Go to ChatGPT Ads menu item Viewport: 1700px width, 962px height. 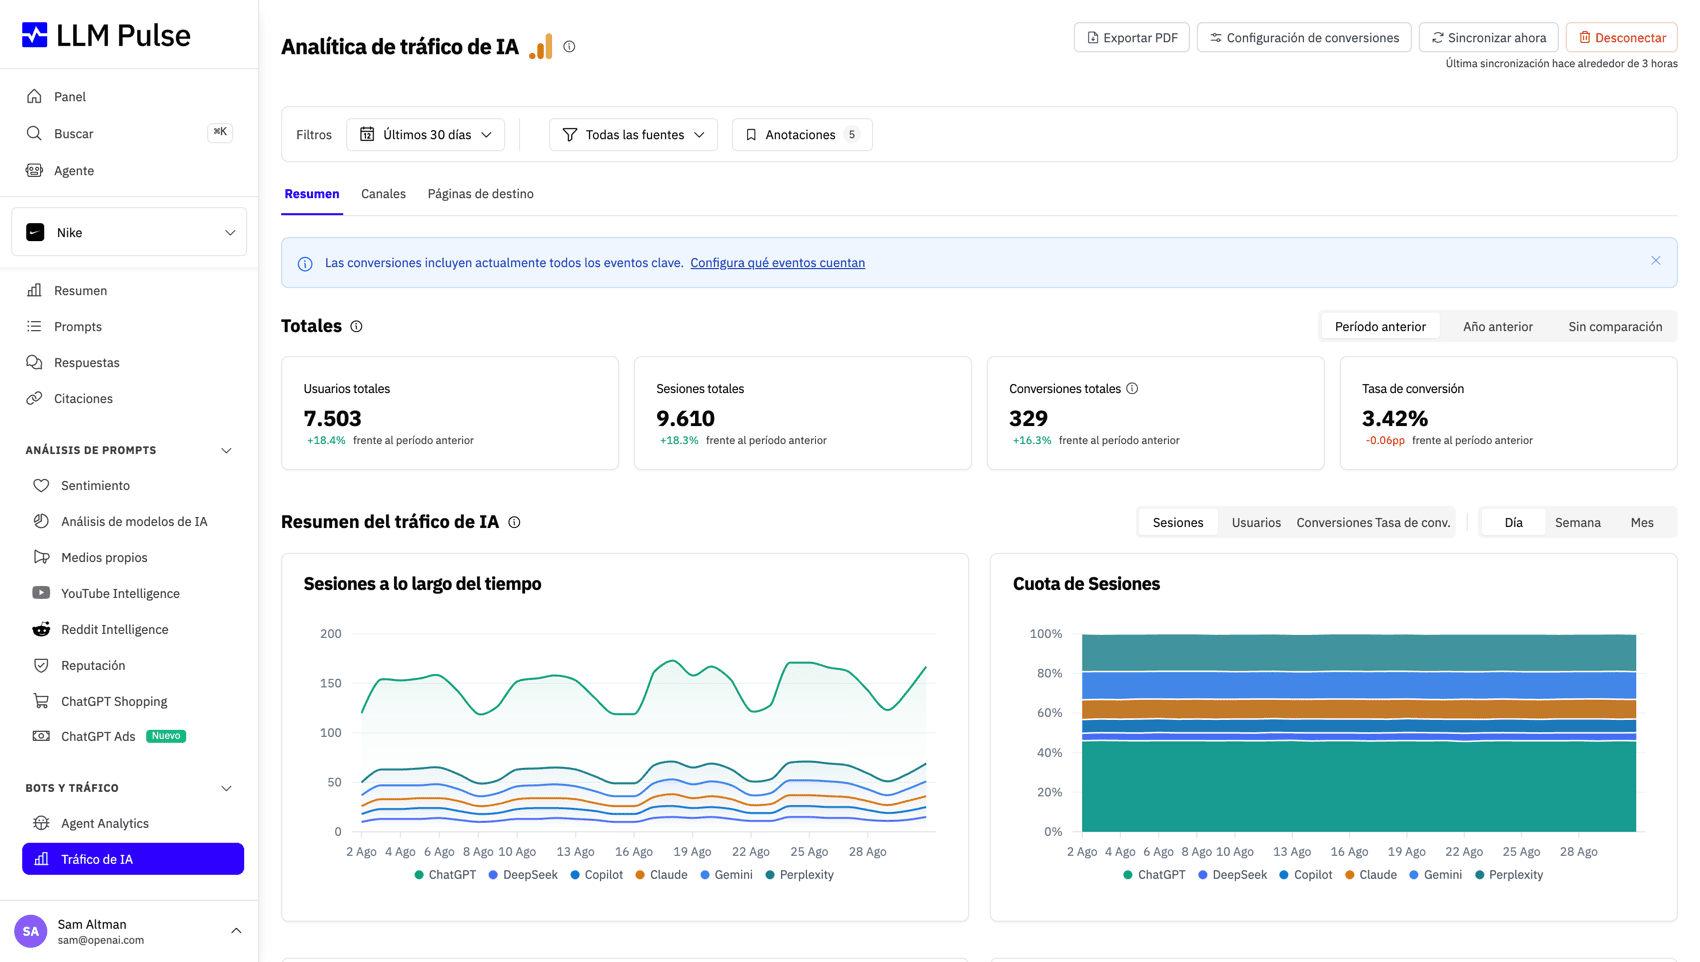[133, 737]
